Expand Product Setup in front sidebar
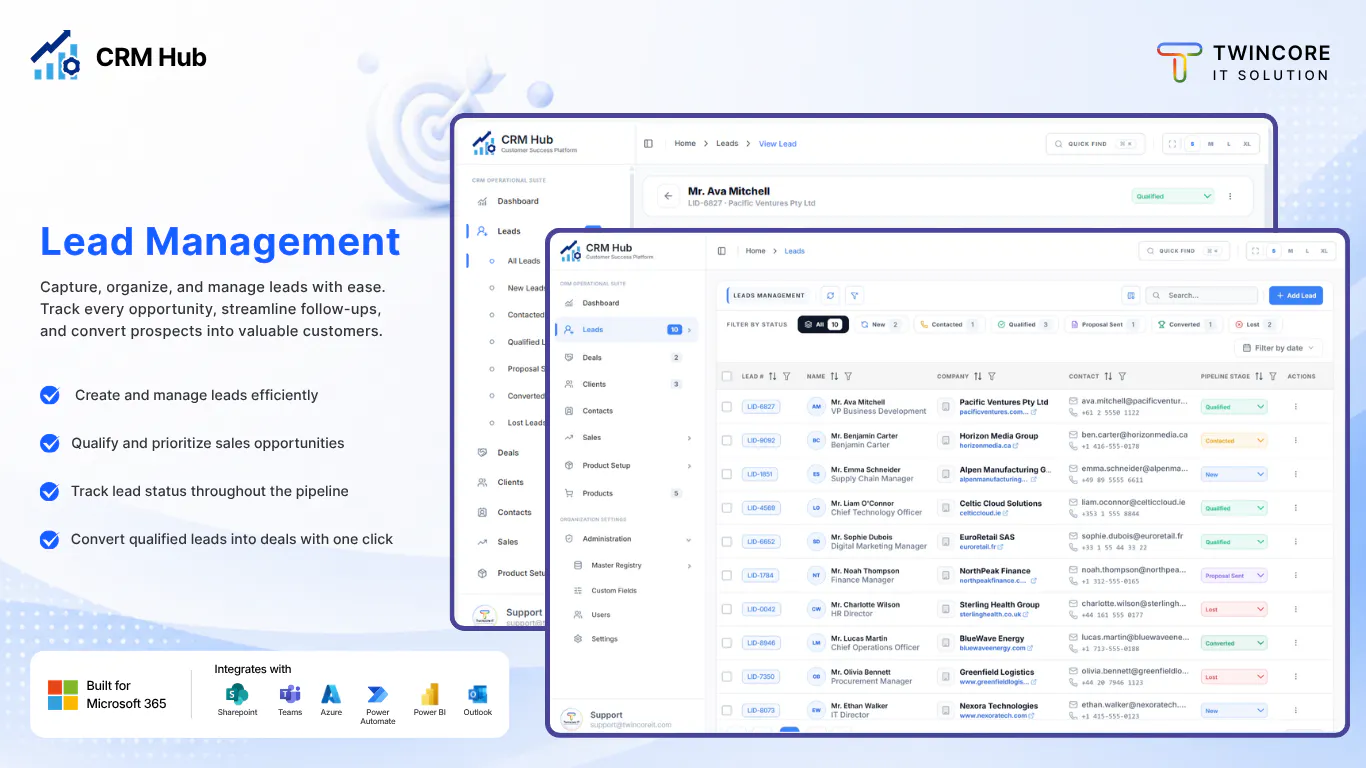1366x768 pixels. (689, 466)
